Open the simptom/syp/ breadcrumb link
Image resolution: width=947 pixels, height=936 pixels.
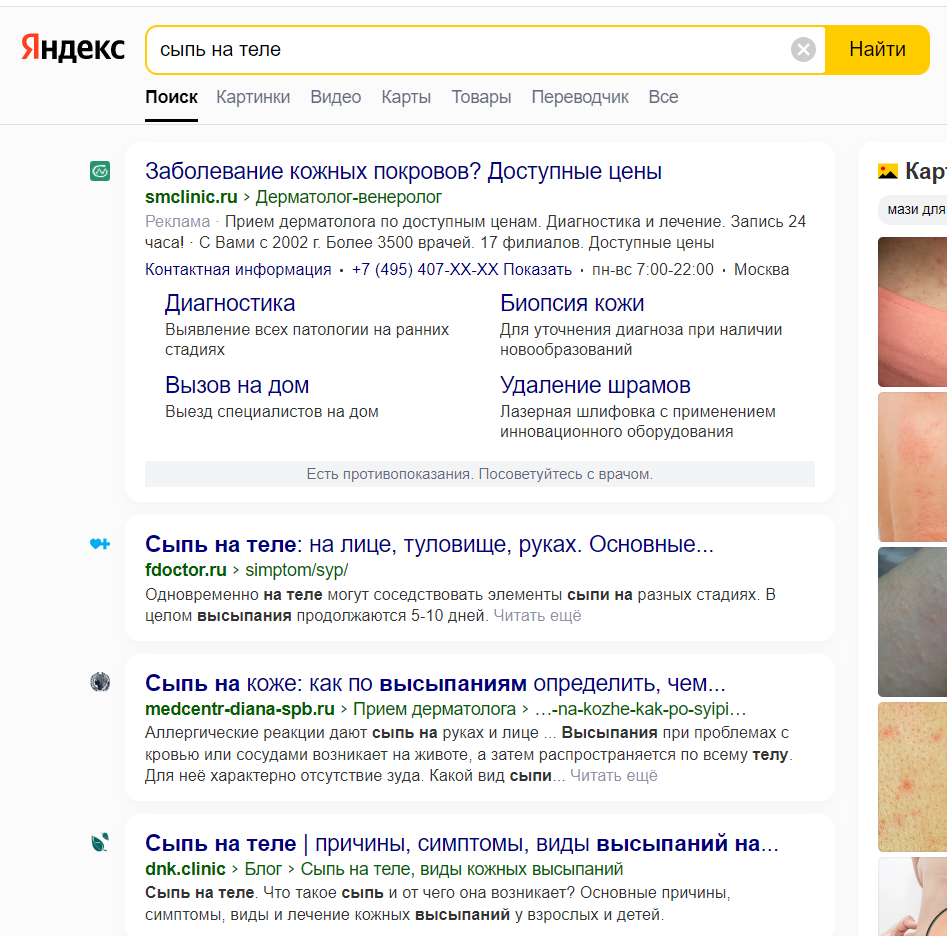(297, 570)
